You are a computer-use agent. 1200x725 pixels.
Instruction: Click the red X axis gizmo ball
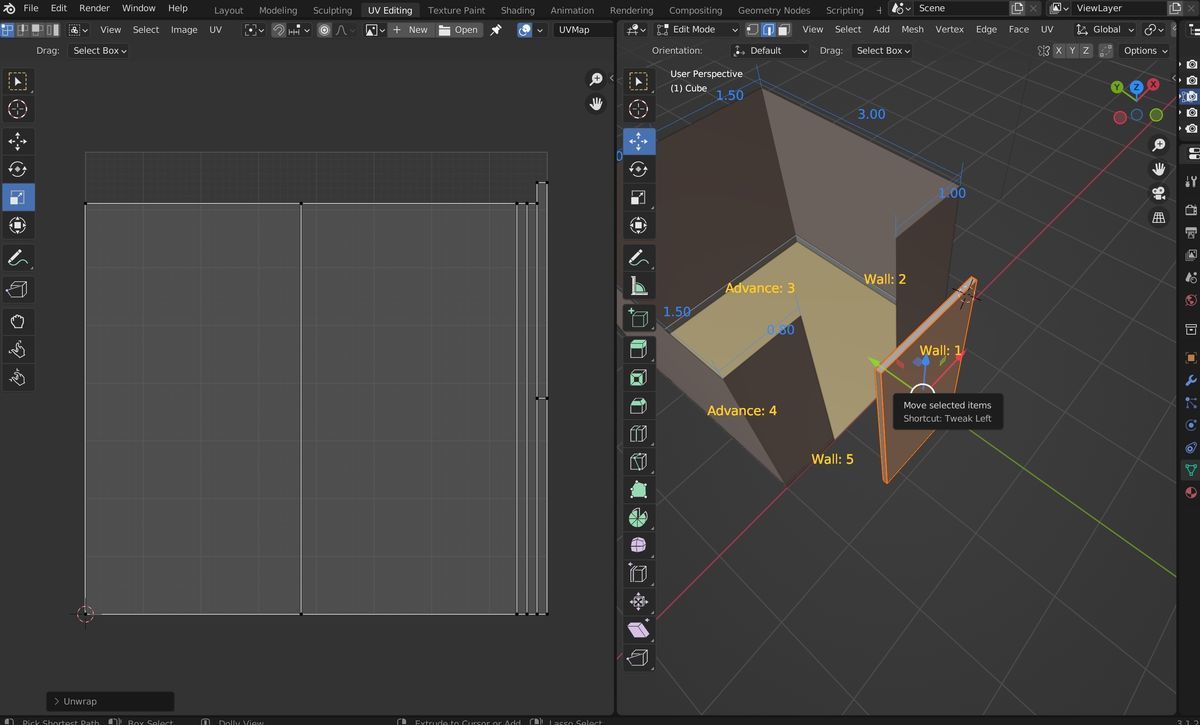click(x=1153, y=85)
